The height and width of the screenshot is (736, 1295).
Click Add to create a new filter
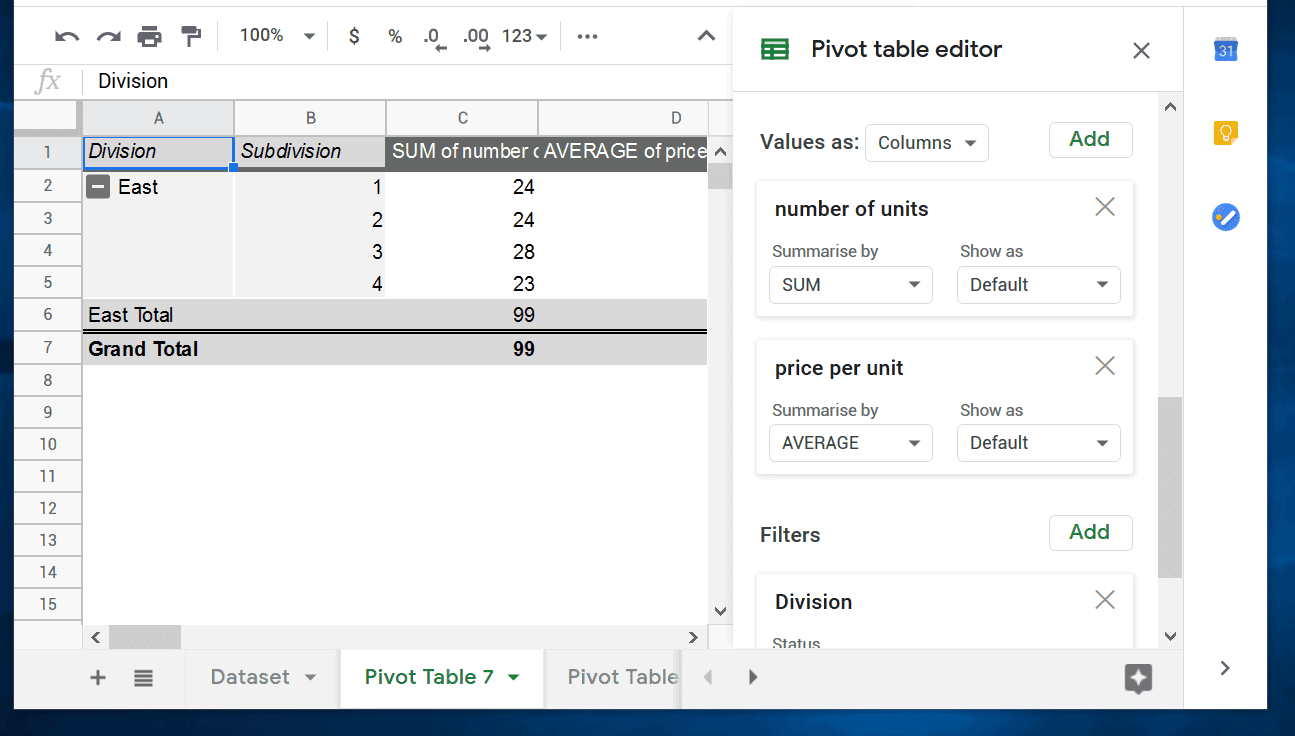tap(1090, 533)
